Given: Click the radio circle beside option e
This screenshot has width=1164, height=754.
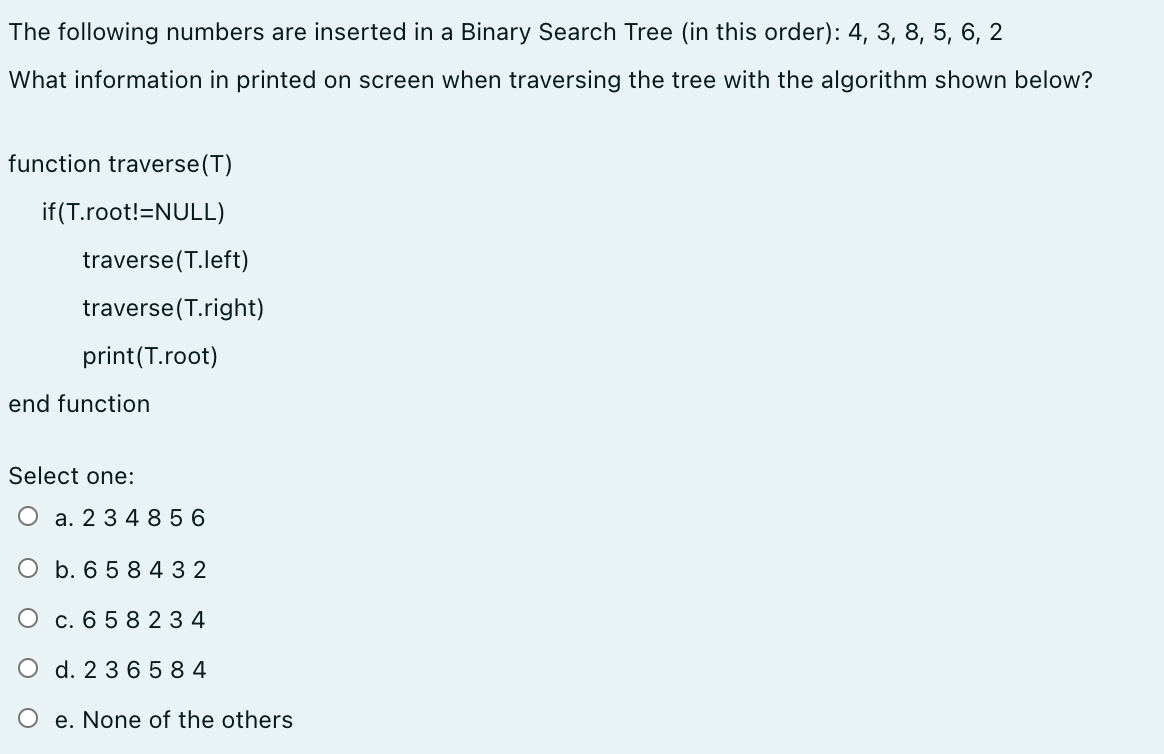Looking at the screenshot, I should 28,718.
